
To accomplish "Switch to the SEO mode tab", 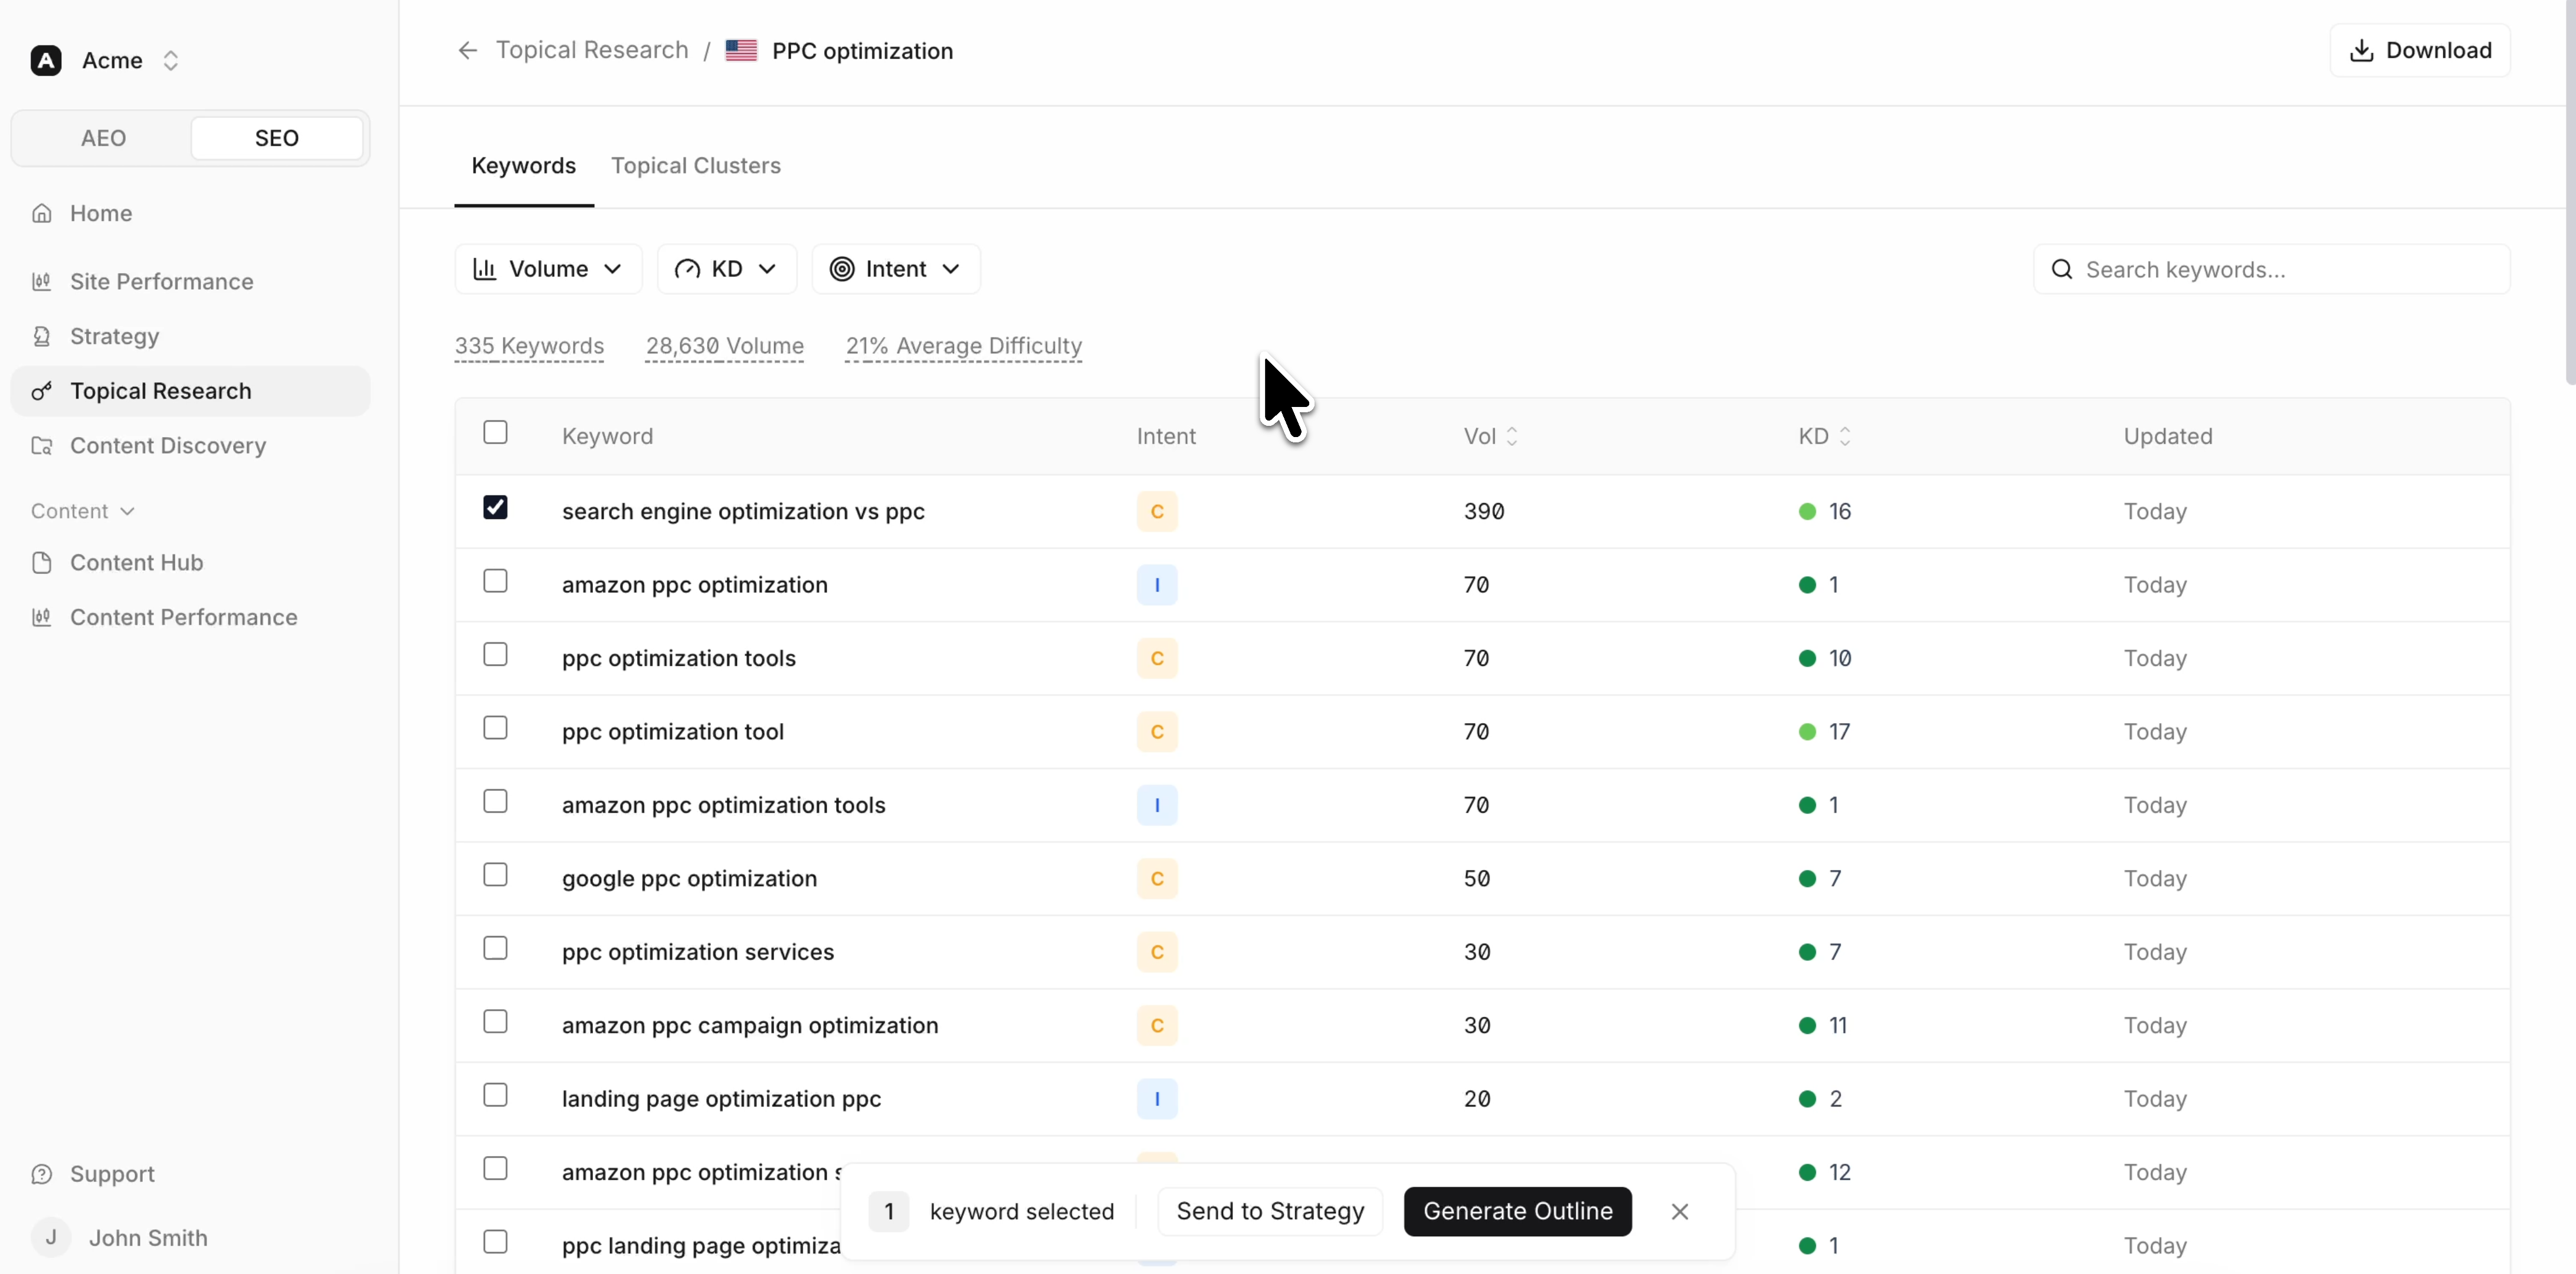I will [277, 138].
